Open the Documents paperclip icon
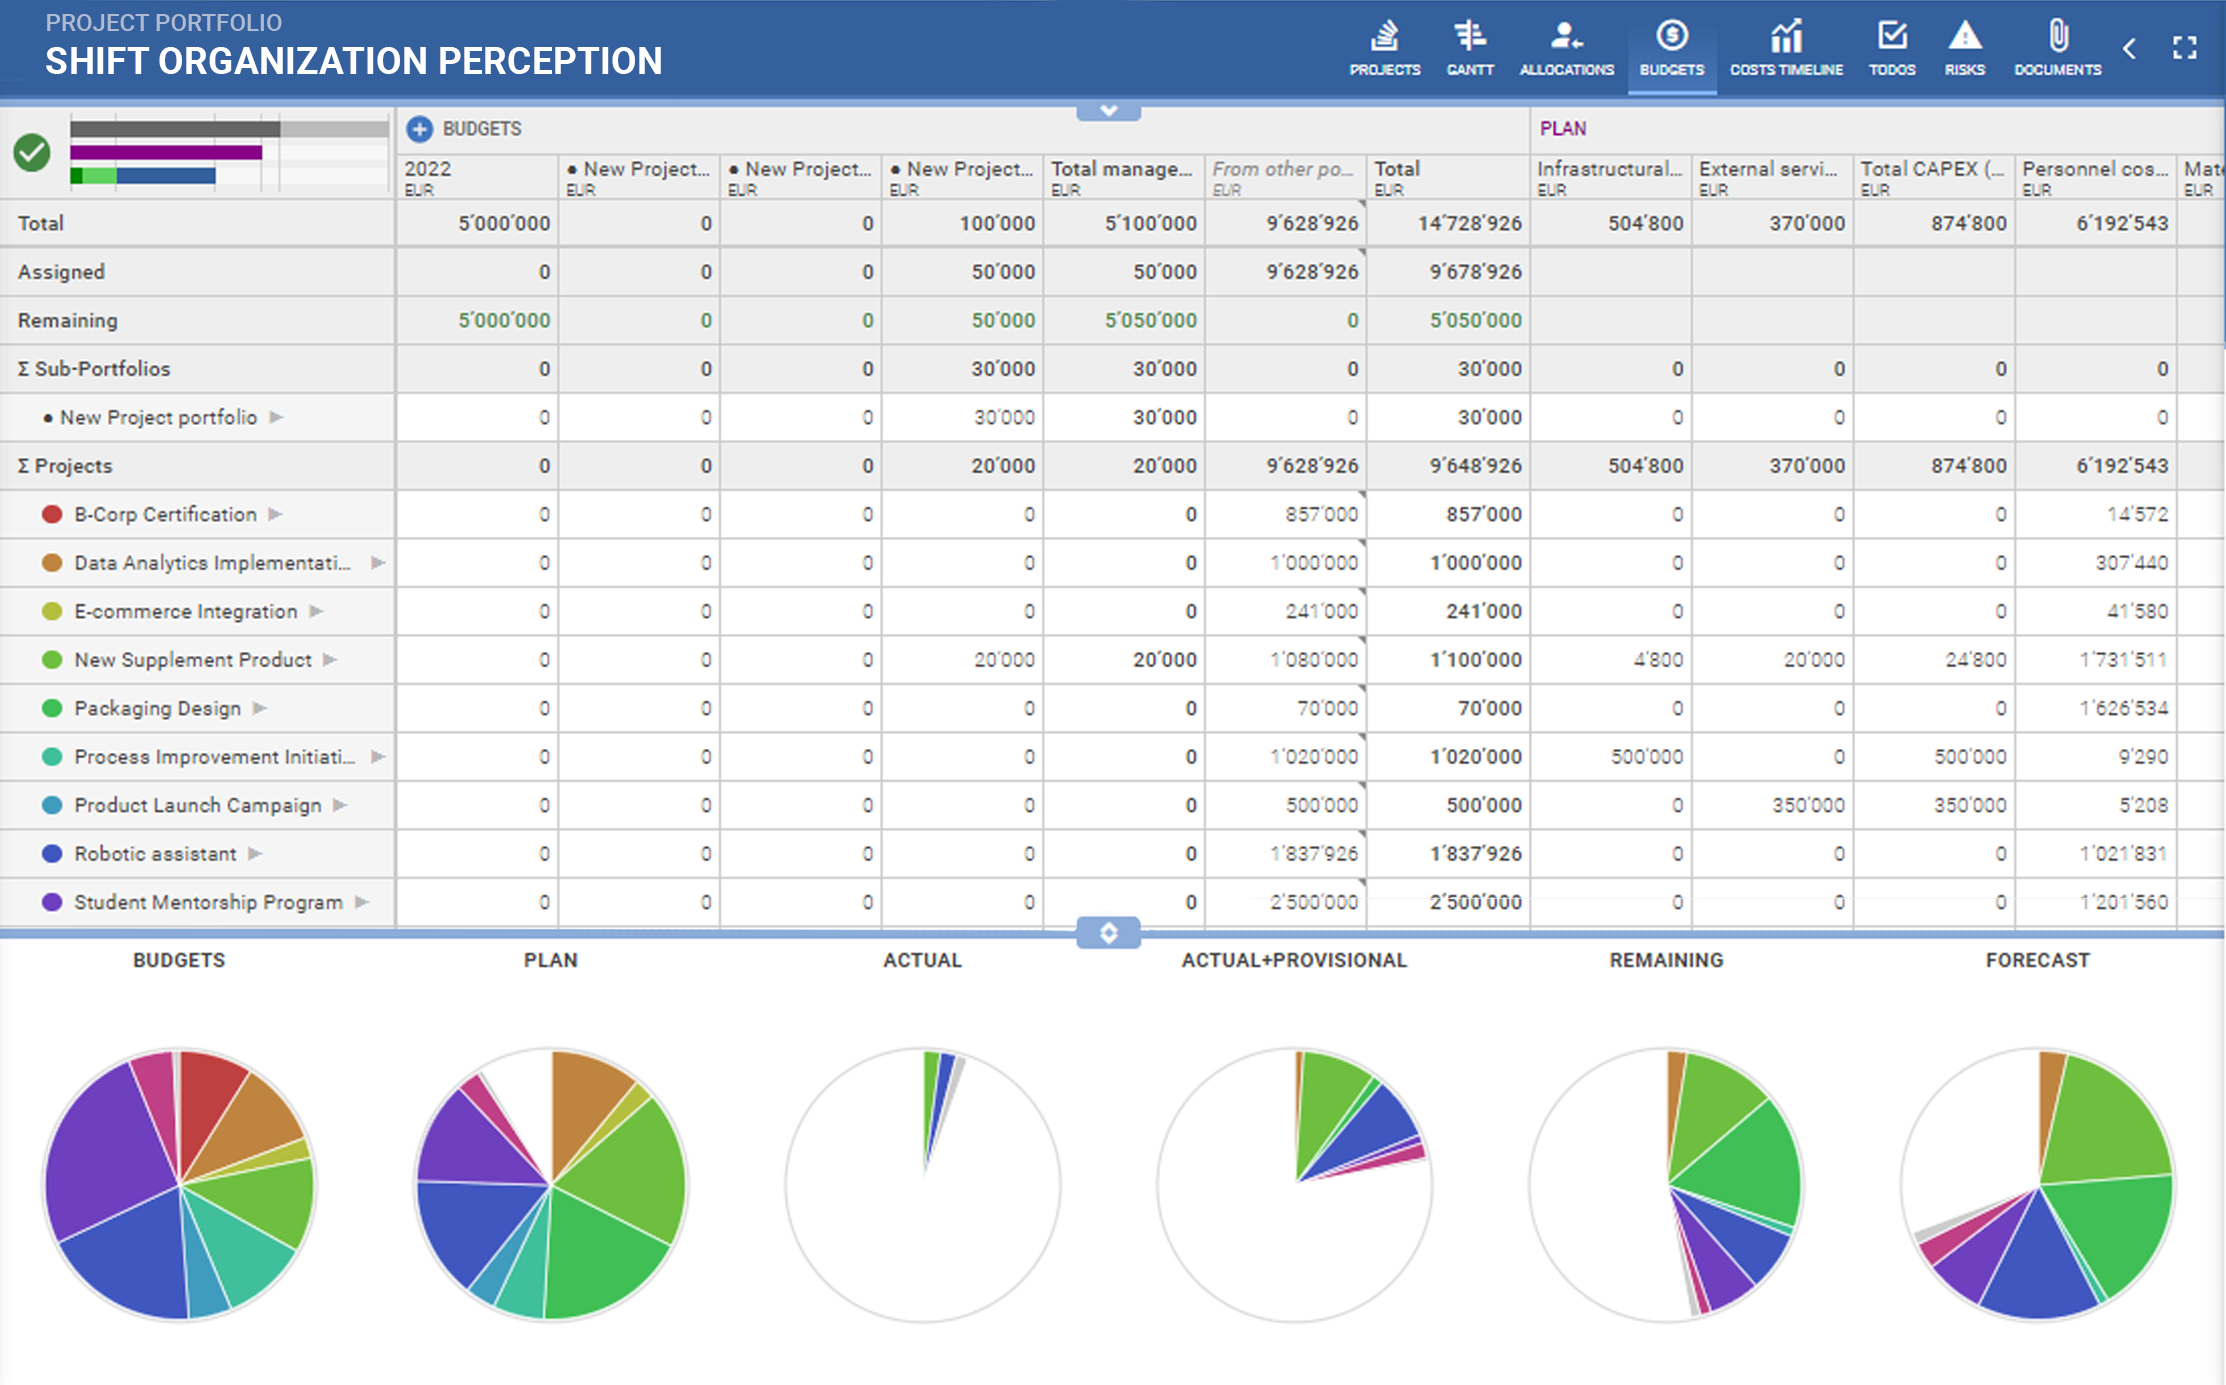Image resolution: width=2226 pixels, height=1385 pixels. tap(2058, 48)
